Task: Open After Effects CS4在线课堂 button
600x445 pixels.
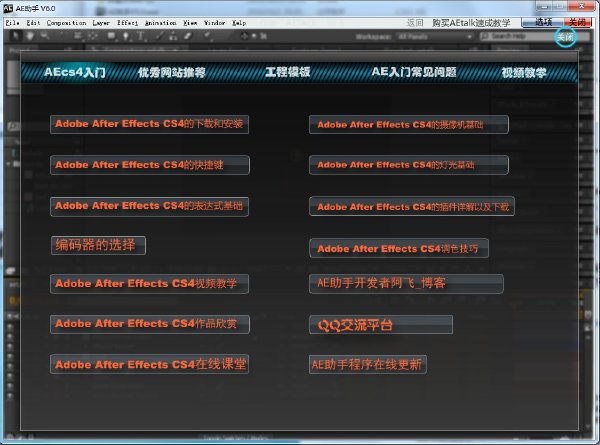Action: tap(149, 364)
